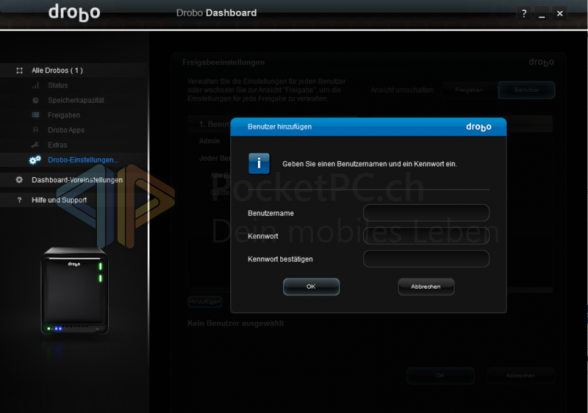Viewport: 588px width, 413px height.
Task: Select the Speicherkapazität pie icon
Action: 36,100
